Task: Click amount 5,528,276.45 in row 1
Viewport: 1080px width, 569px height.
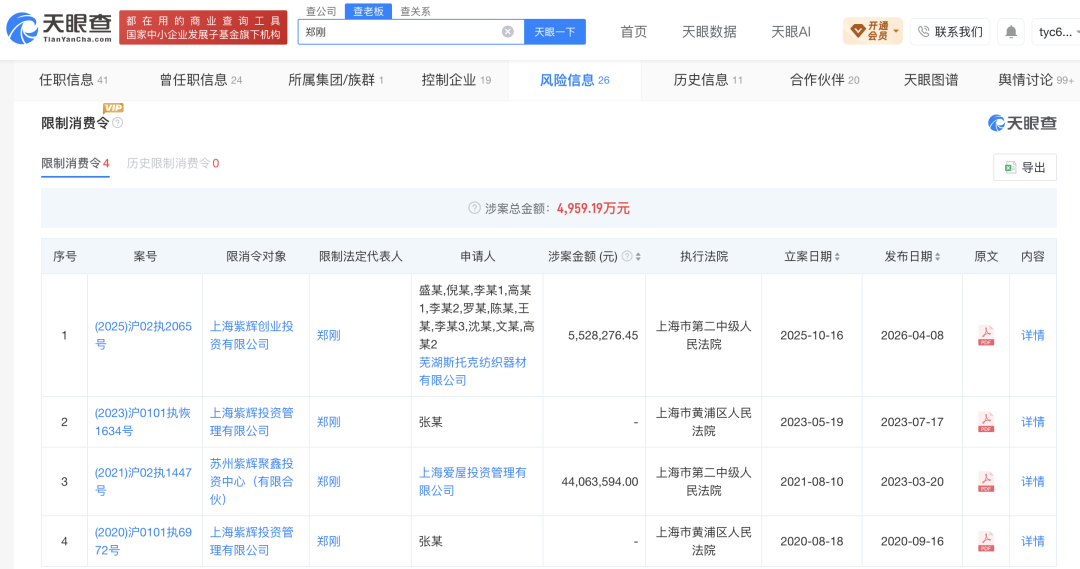Action: 603,335
